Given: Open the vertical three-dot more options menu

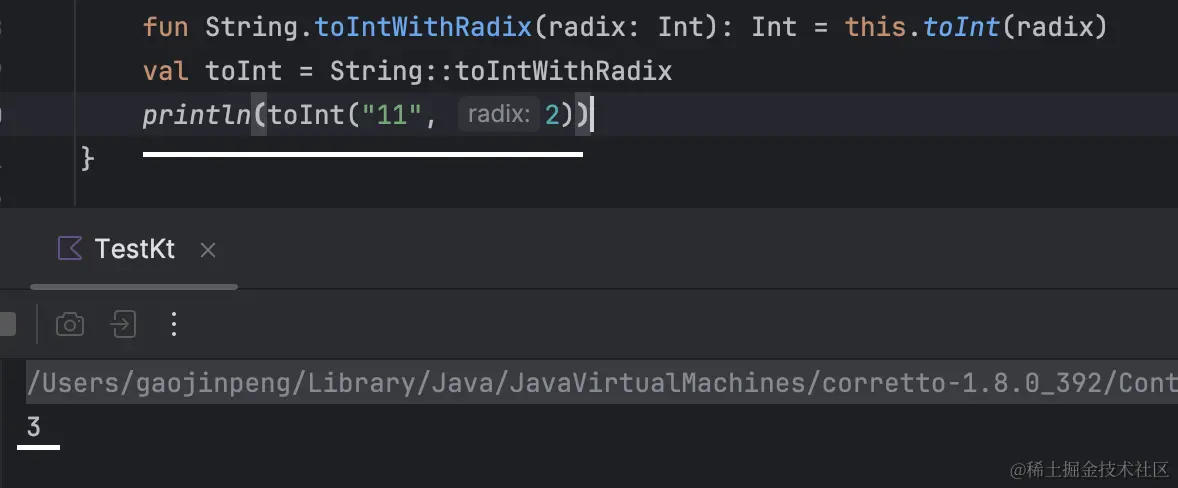Looking at the screenshot, I should pyautogui.click(x=174, y=324).
